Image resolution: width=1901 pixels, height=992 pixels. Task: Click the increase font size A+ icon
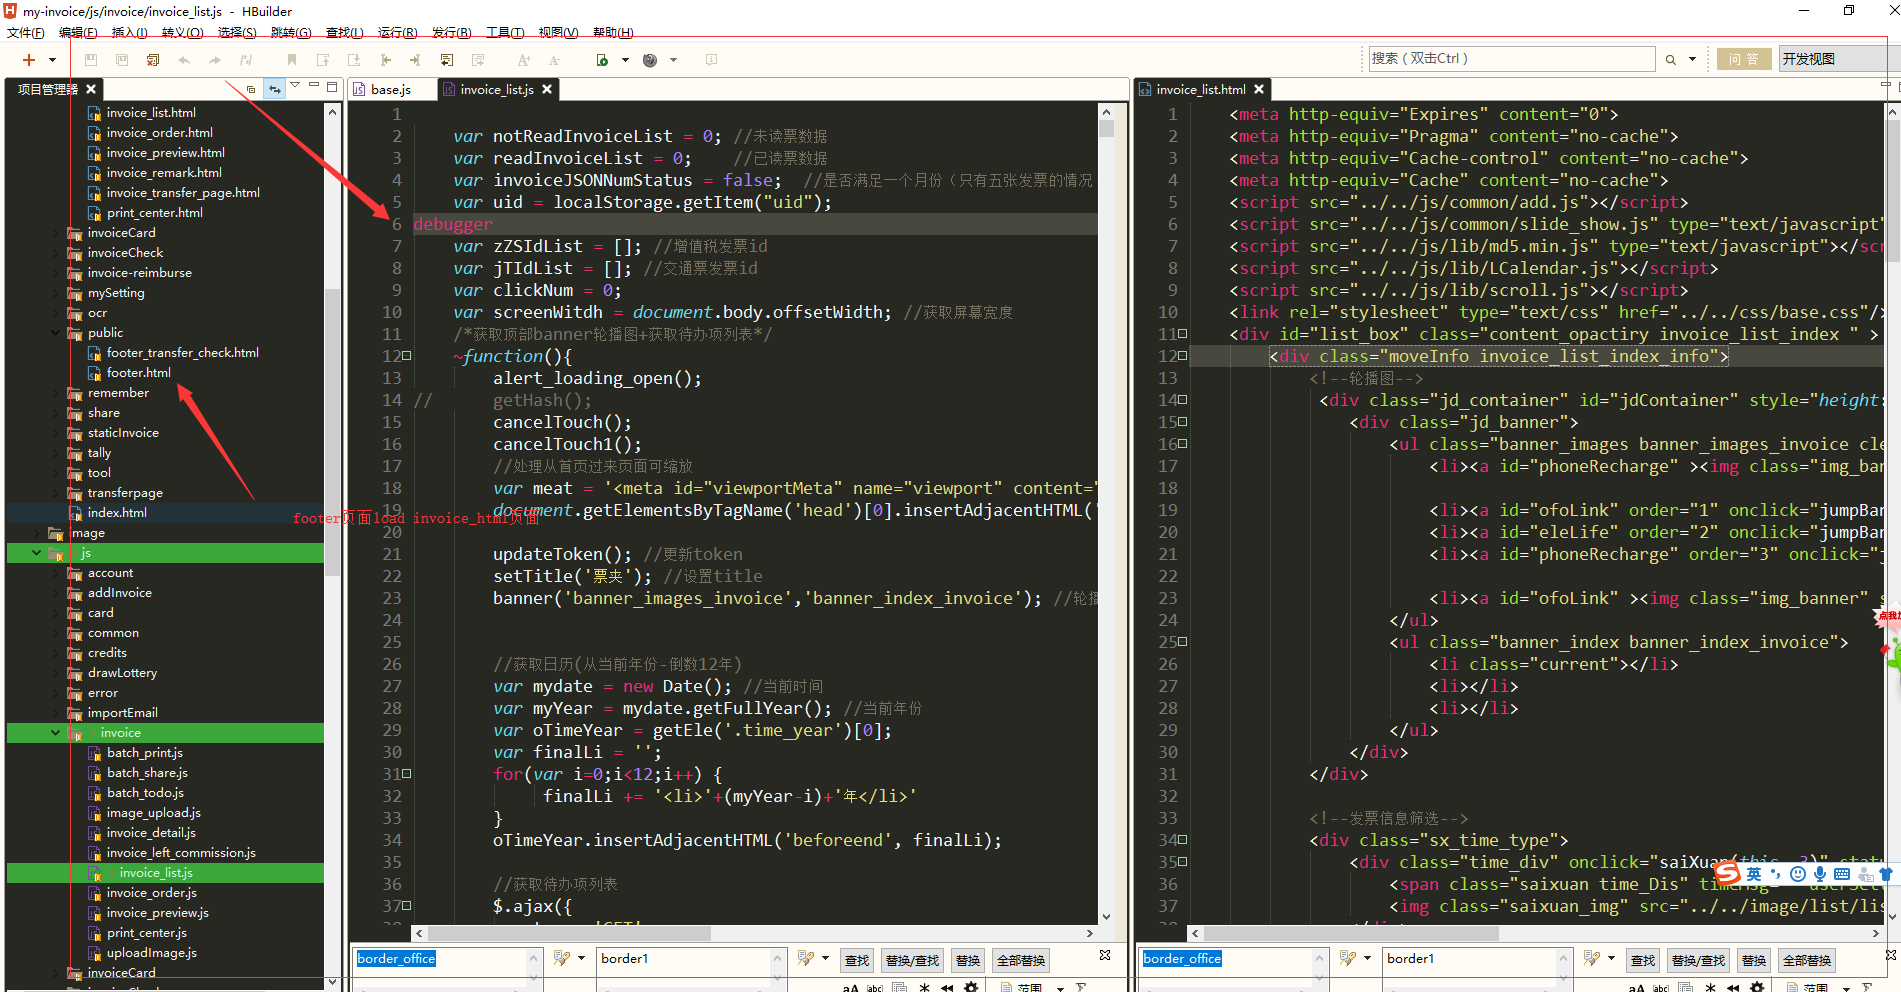point(524,60)
